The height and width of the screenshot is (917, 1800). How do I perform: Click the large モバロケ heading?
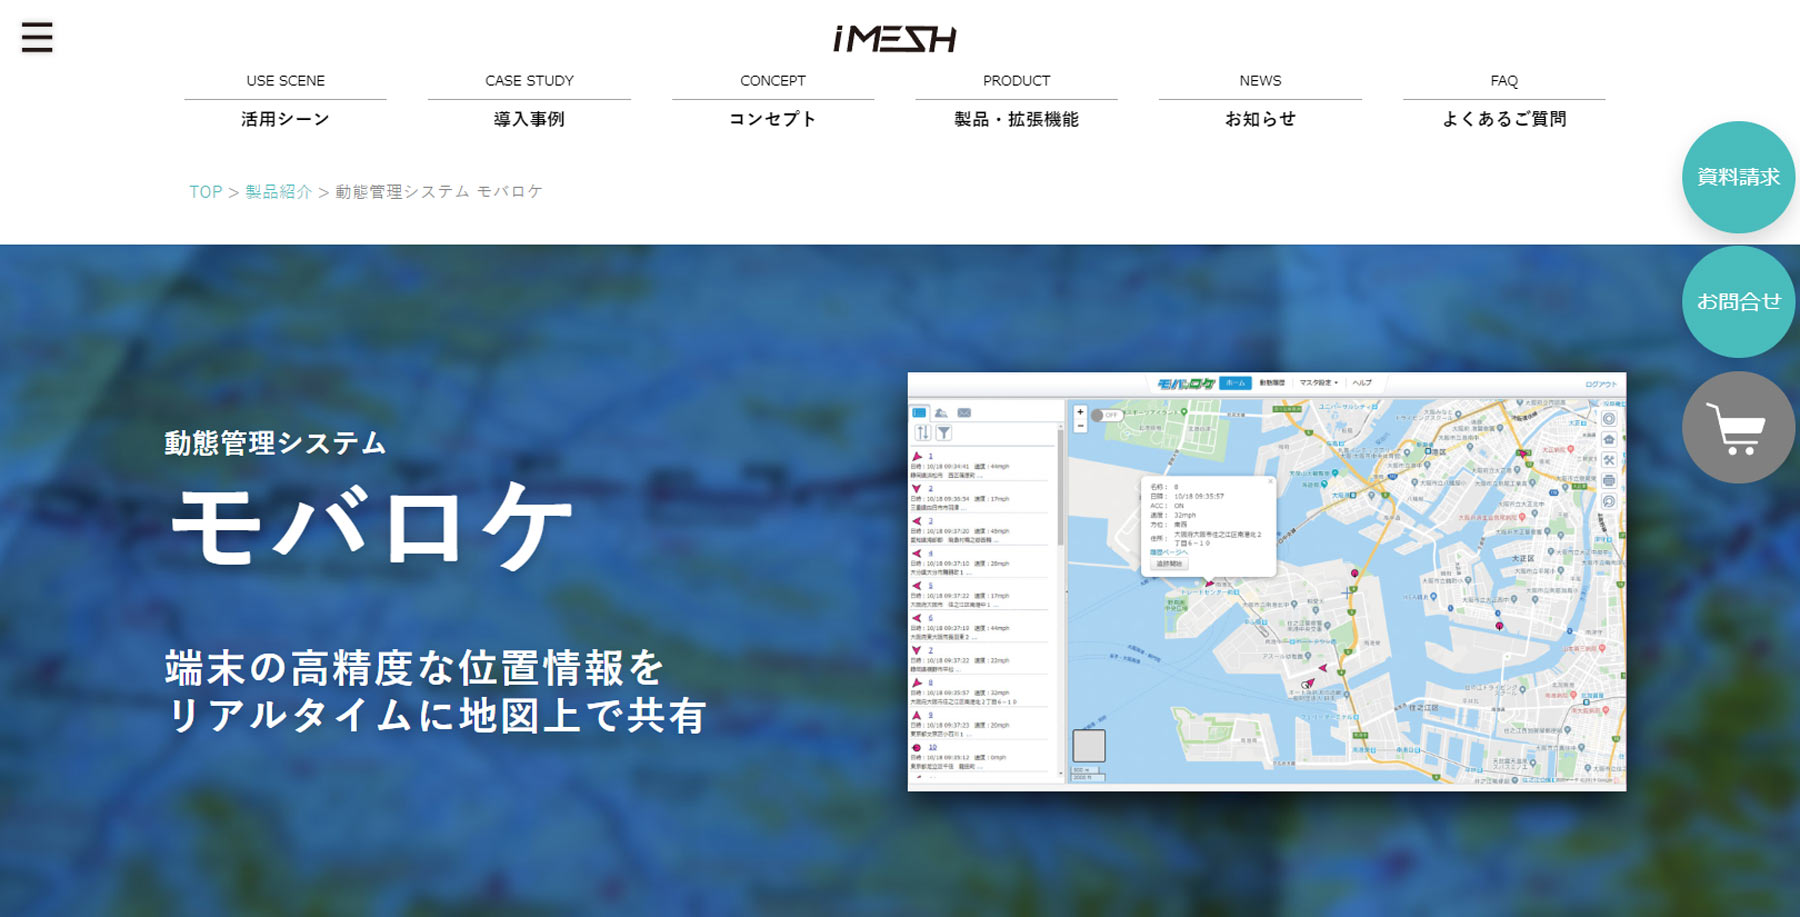coord(372,526)
